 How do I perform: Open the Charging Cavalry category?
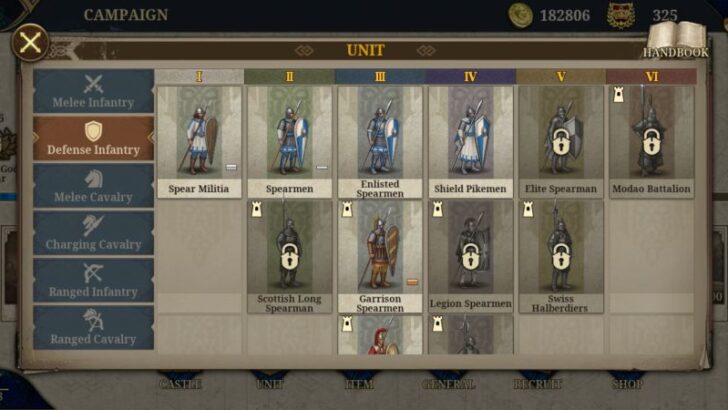(93, 233)
